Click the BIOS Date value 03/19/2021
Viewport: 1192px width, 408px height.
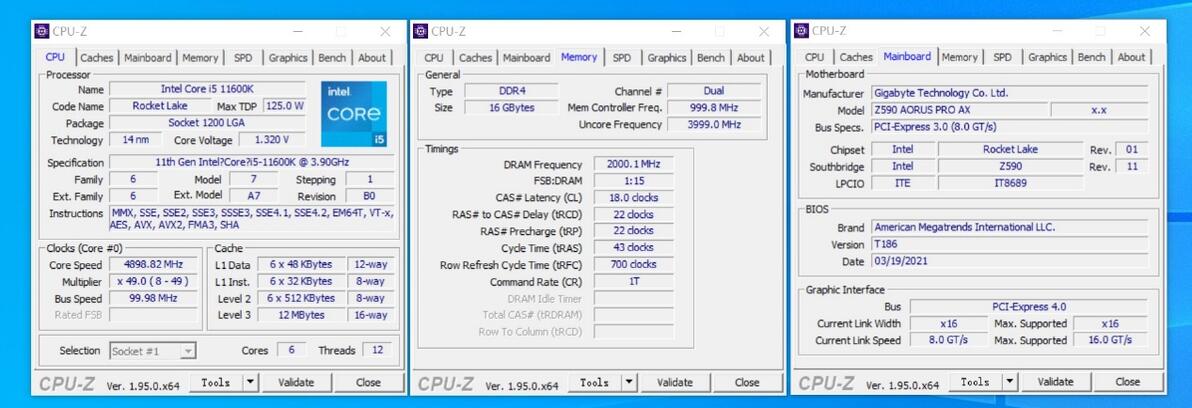click(1009, 261)
